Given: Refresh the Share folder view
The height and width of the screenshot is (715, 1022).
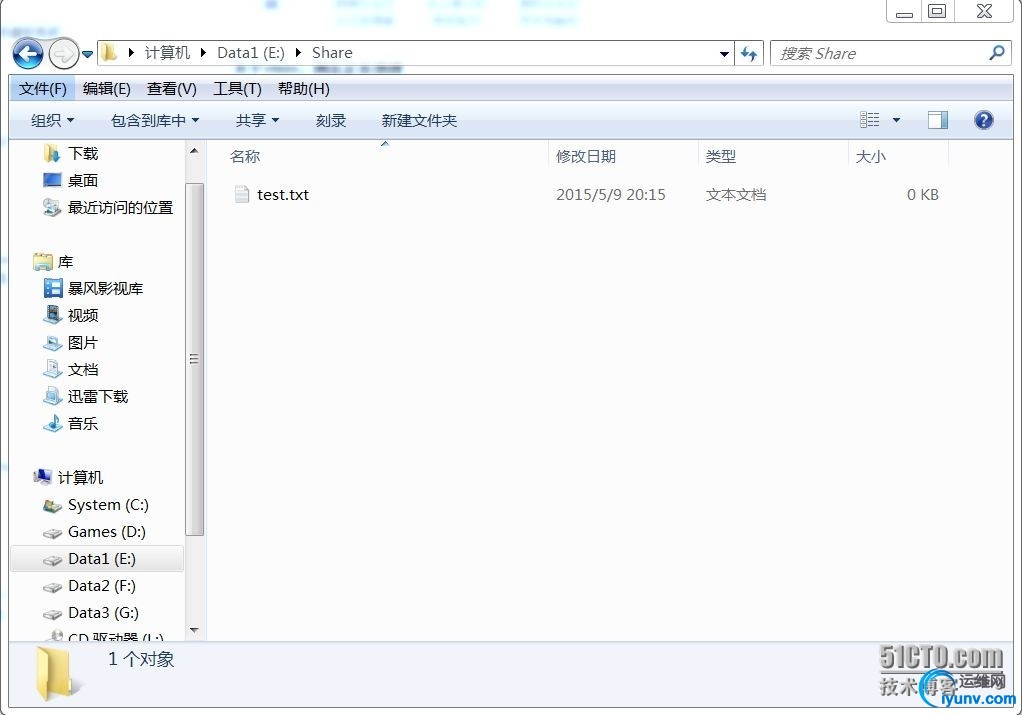Looking at the screenshot, I should pos(749,53).
